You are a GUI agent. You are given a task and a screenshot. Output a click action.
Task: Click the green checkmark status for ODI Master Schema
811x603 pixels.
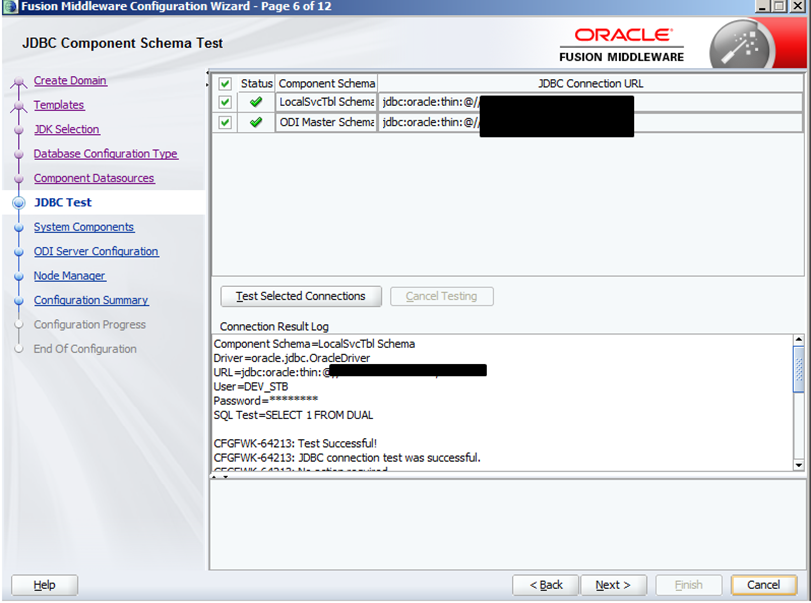[256, 122]
